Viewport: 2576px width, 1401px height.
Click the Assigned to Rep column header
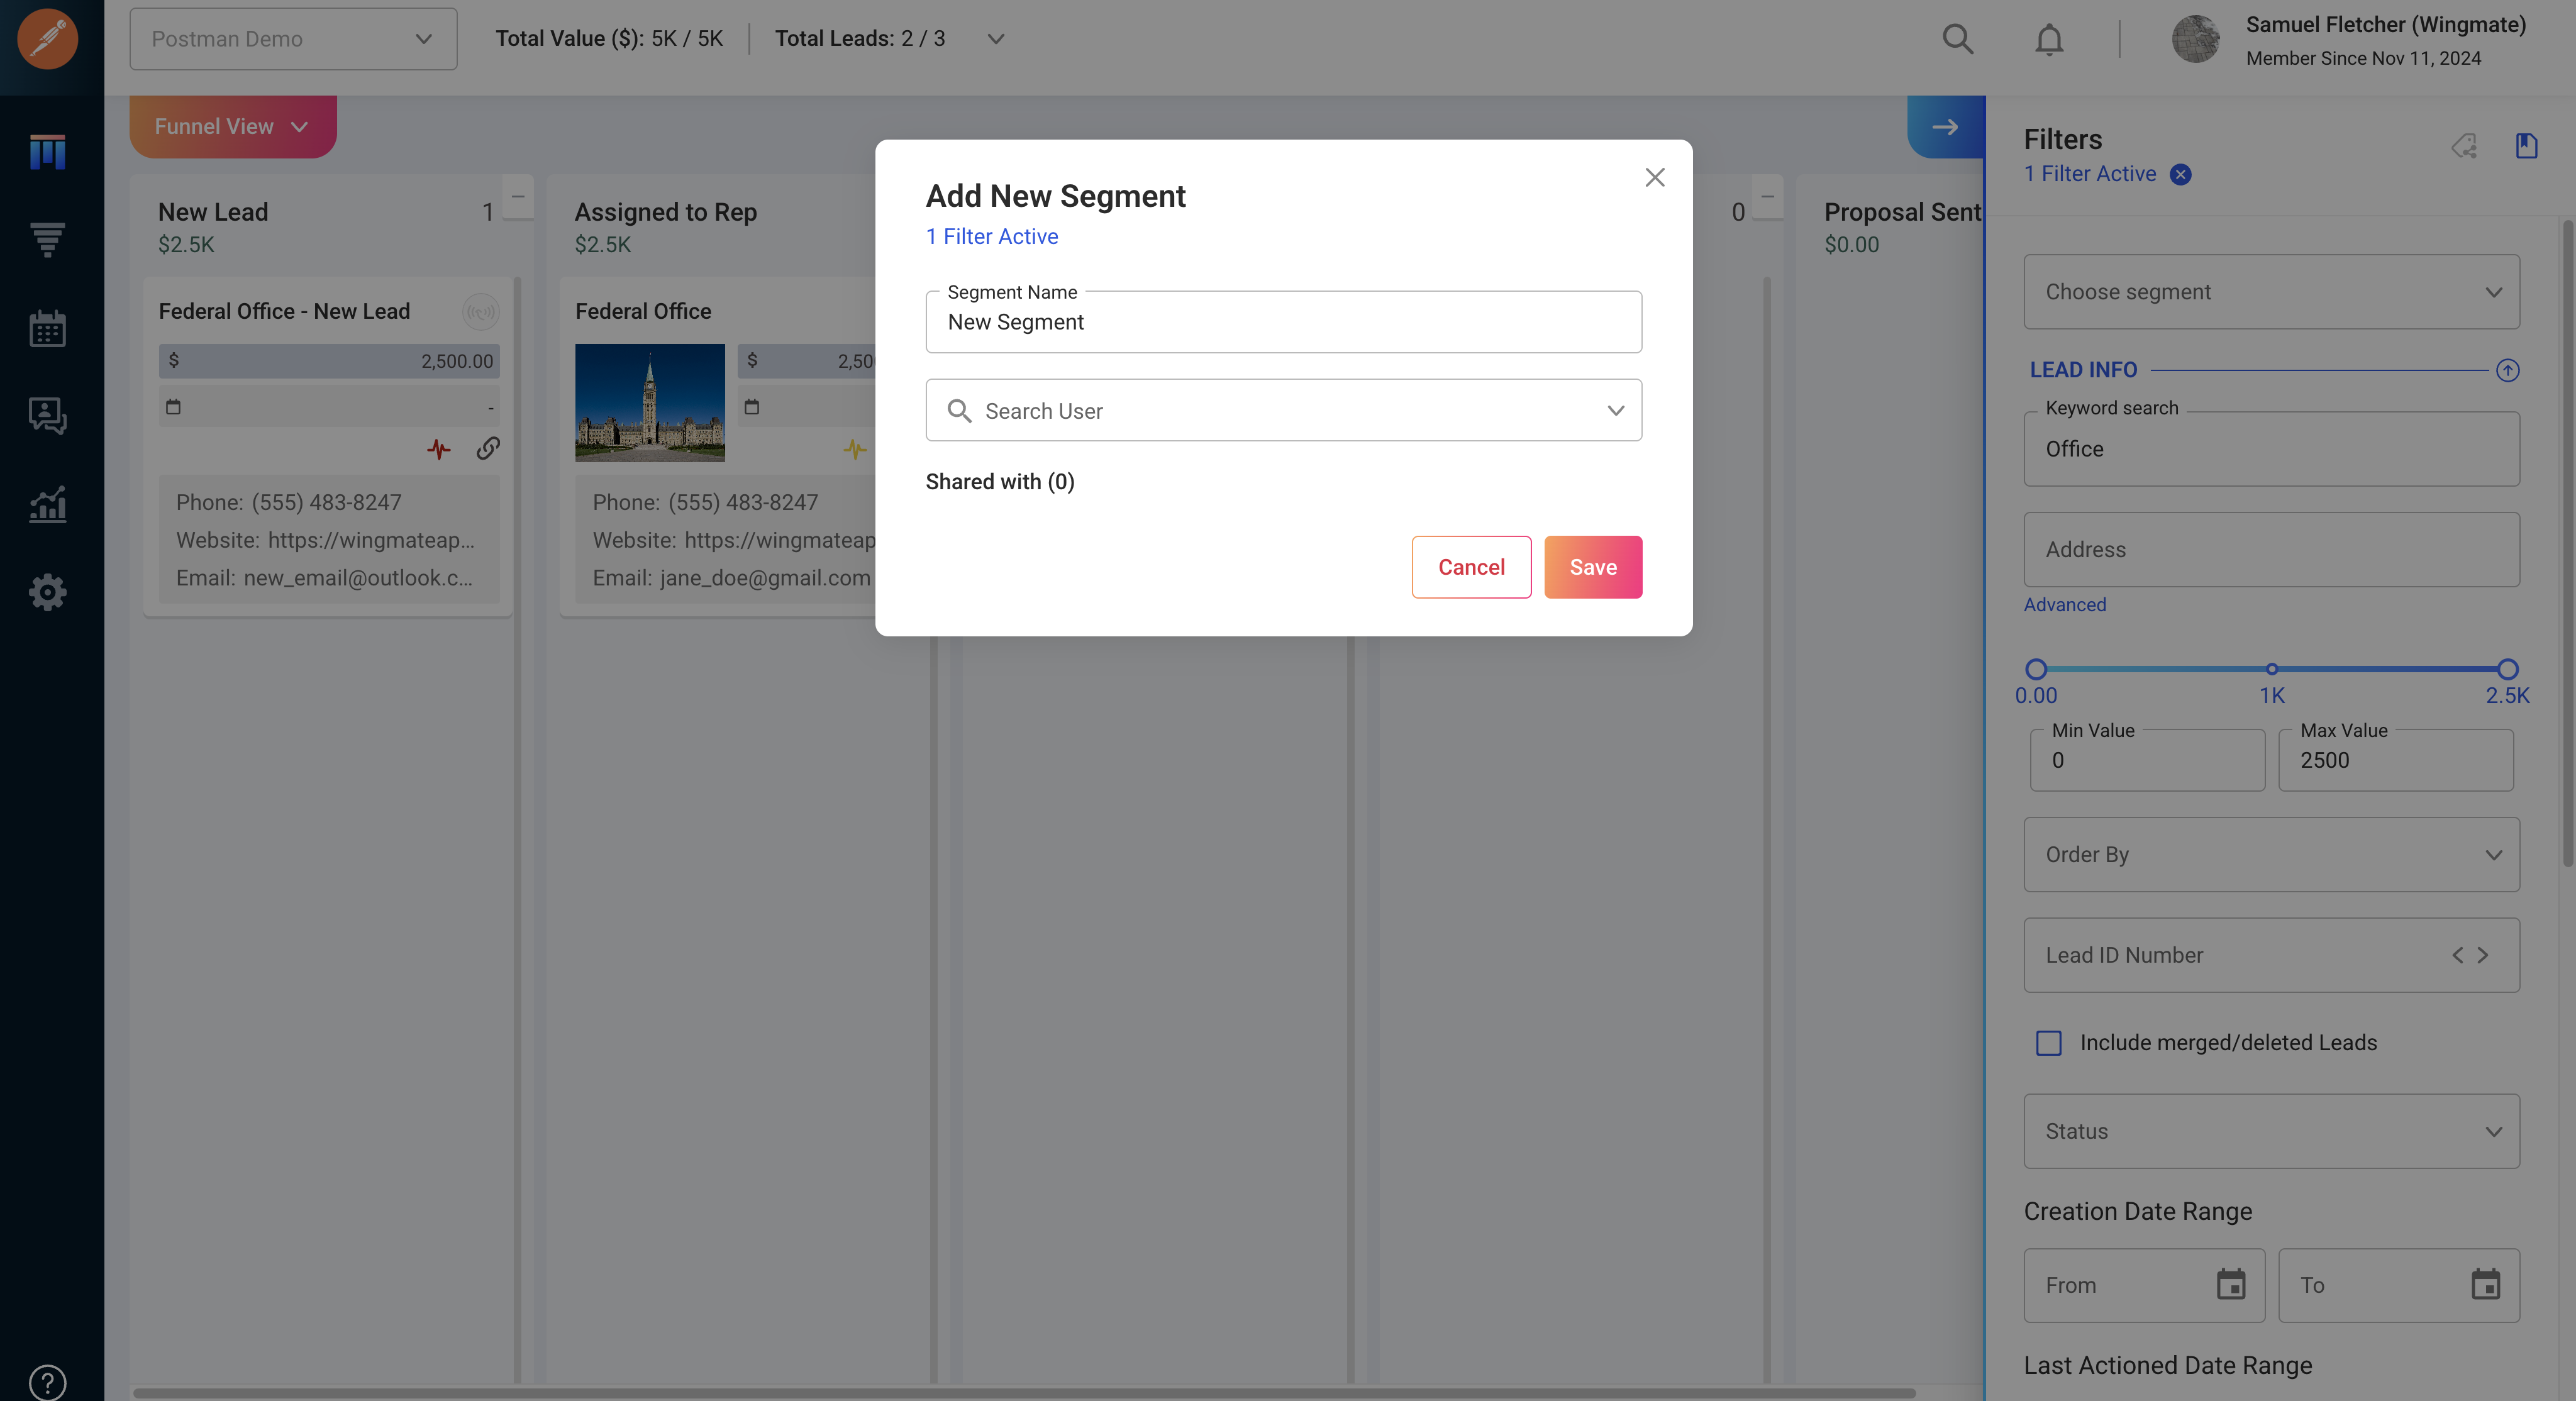tap(665, 212)
